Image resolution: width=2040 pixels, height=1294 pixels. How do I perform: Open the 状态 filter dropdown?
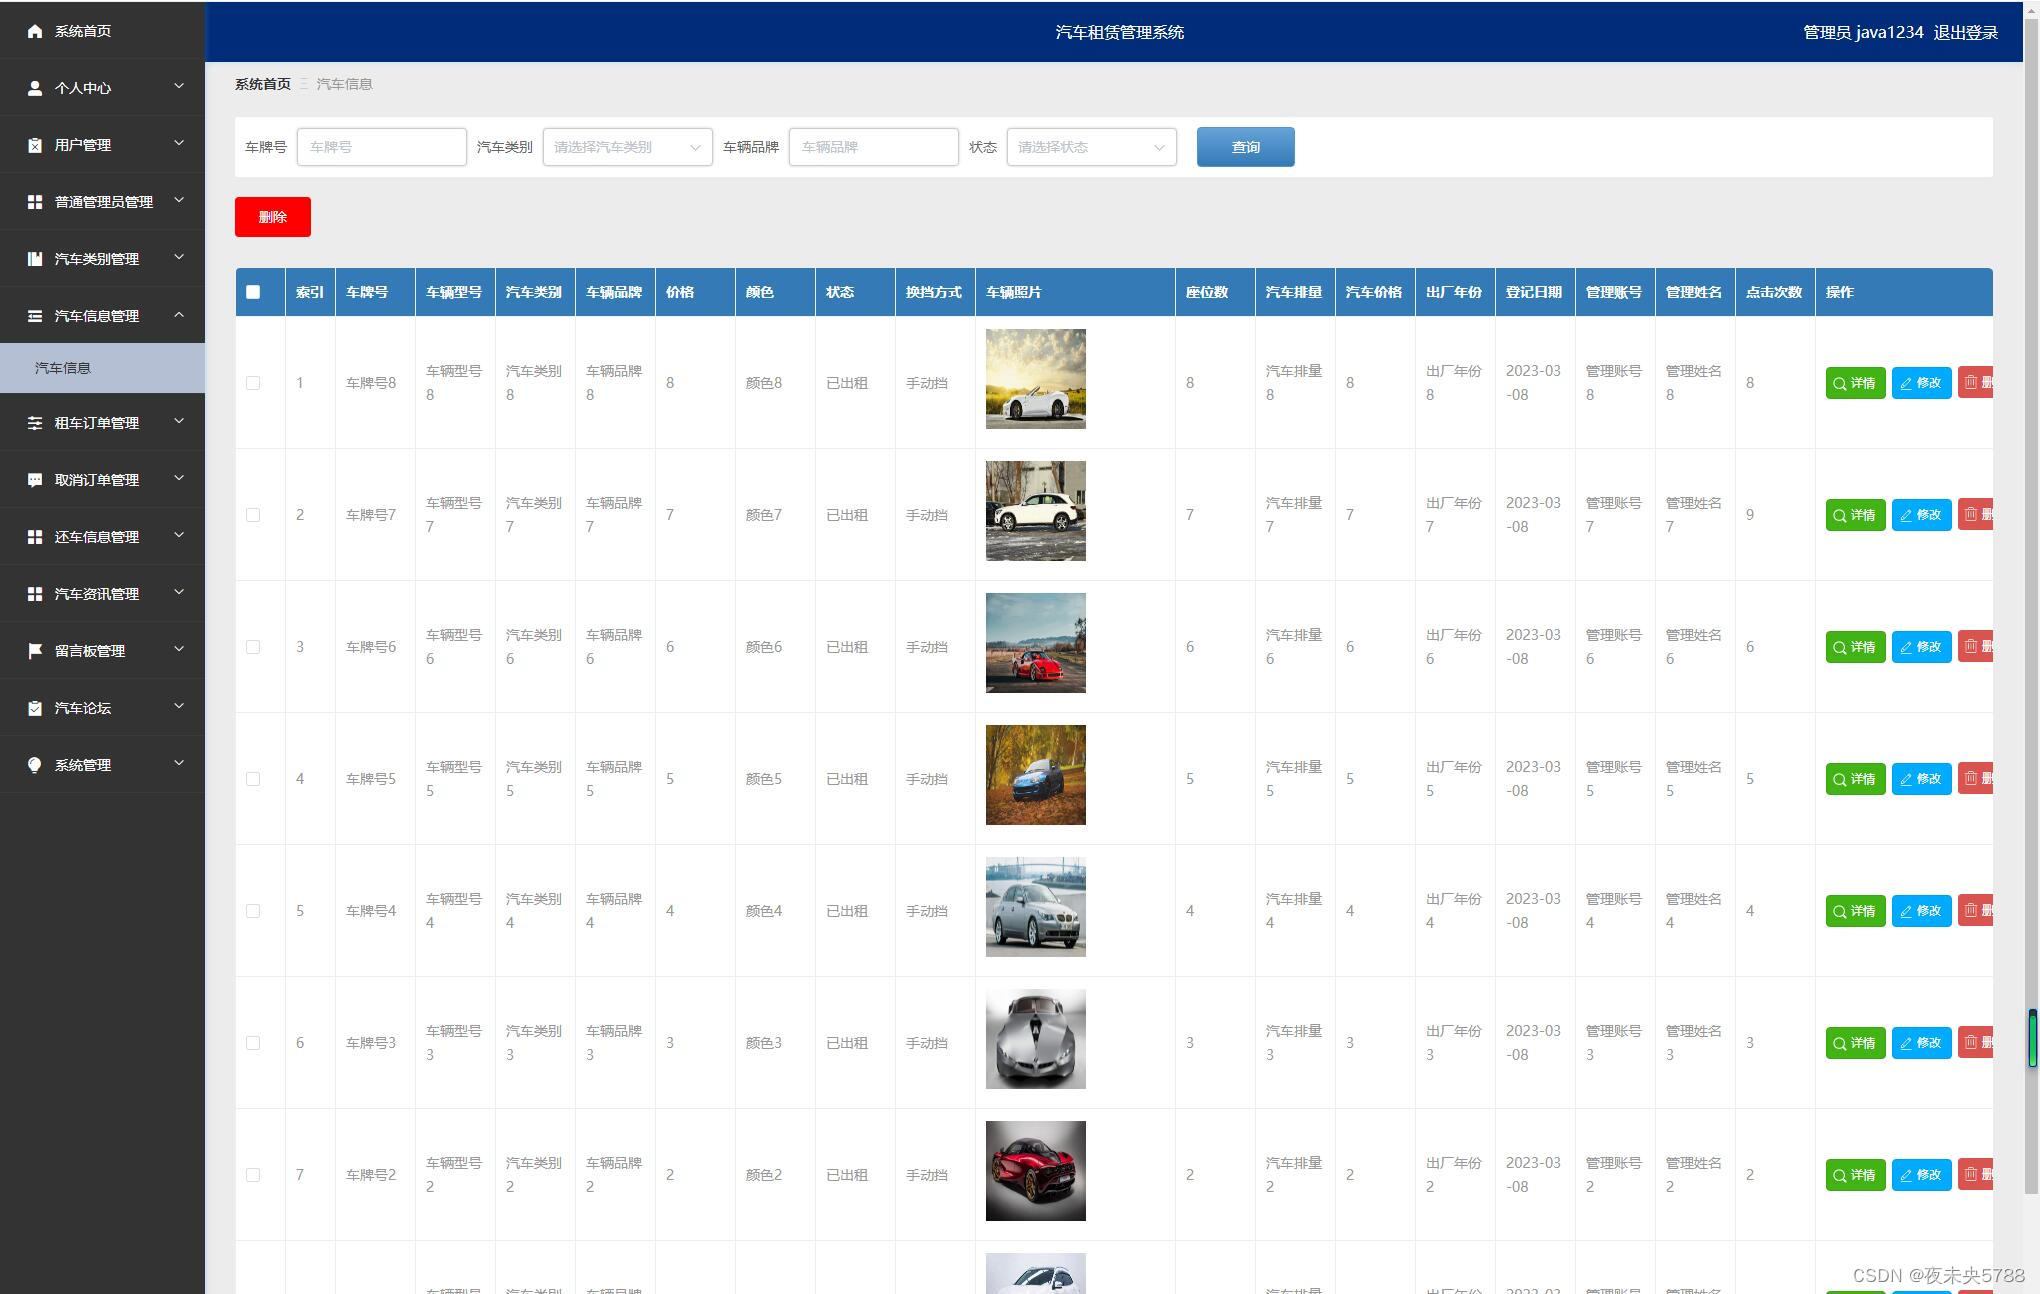(x=1091, y=147)
